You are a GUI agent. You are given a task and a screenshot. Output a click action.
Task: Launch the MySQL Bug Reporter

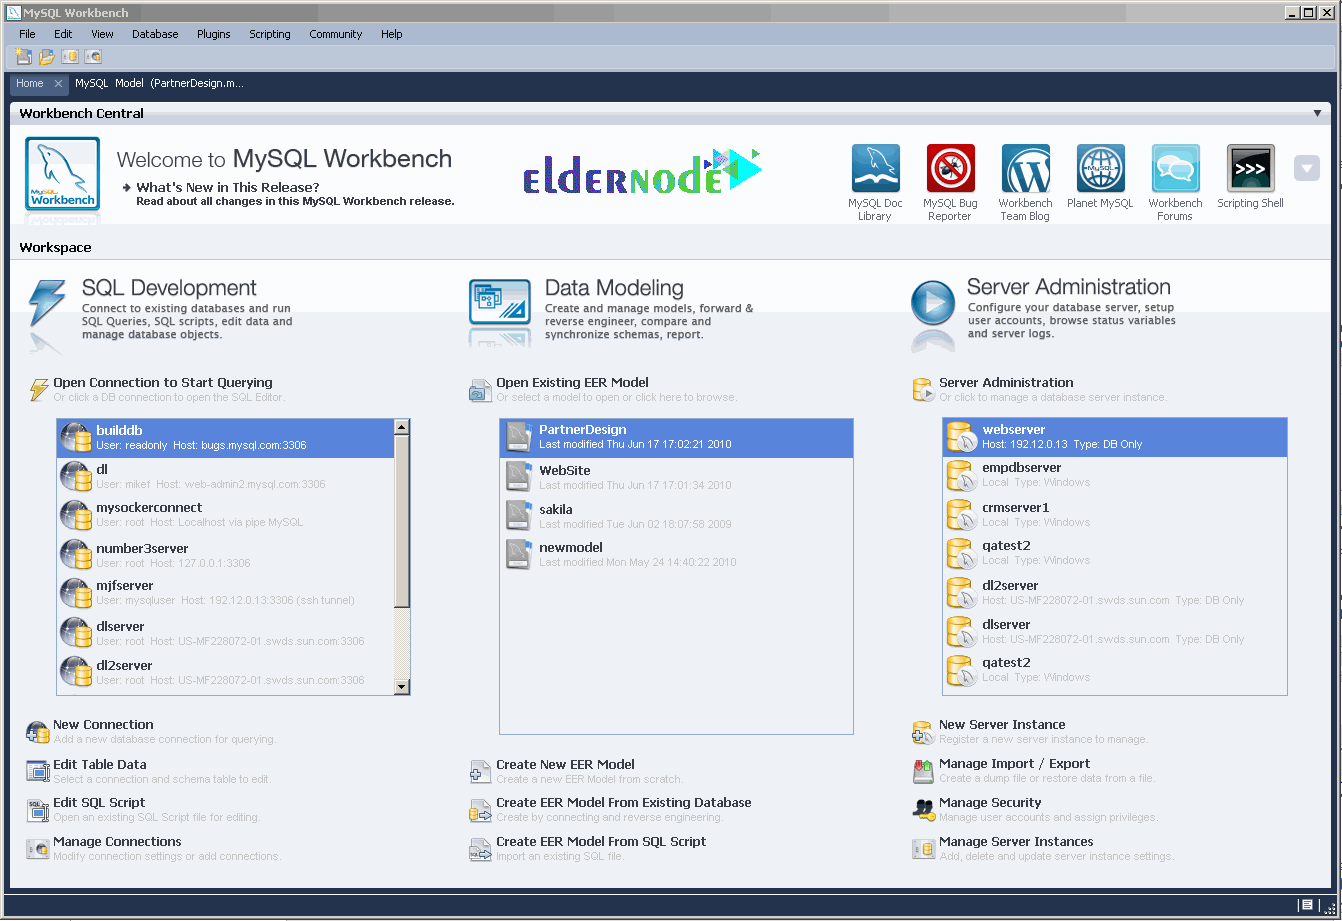(x=950, y=170)
